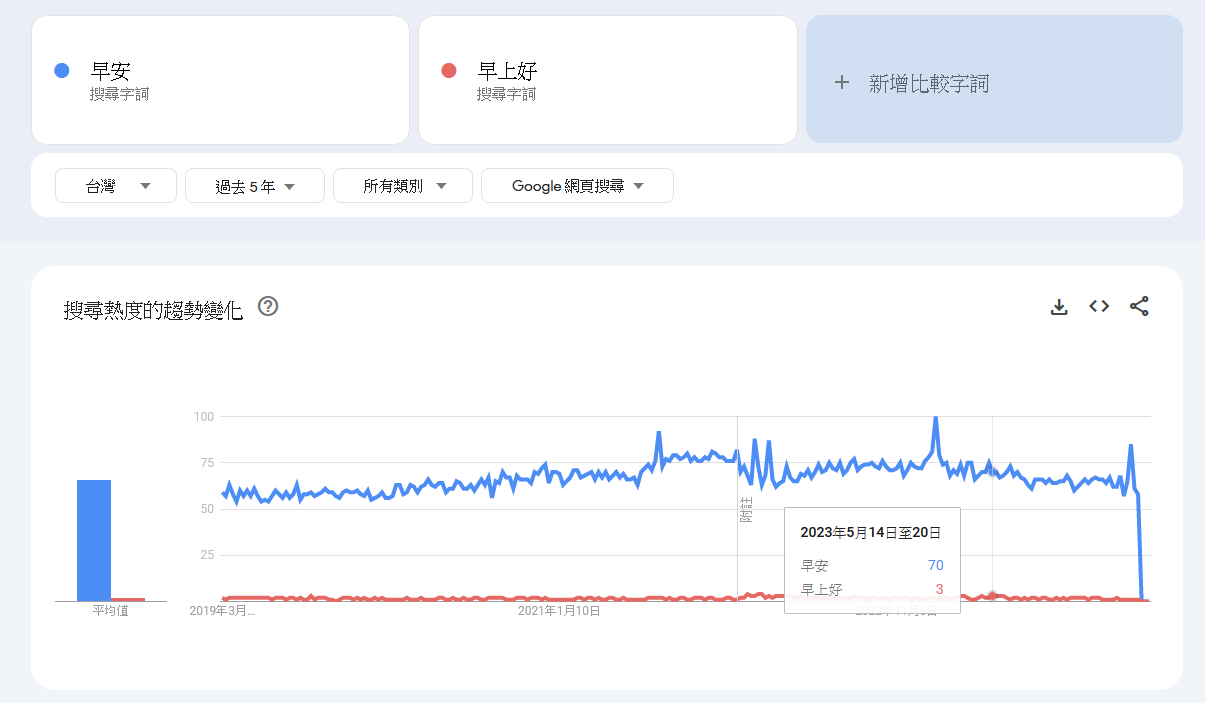Open the 所有類別 category dropdown
Image resolution: width=1205 pixels, height=703 pixels.
pyautogui.click(x=403, y=186)
